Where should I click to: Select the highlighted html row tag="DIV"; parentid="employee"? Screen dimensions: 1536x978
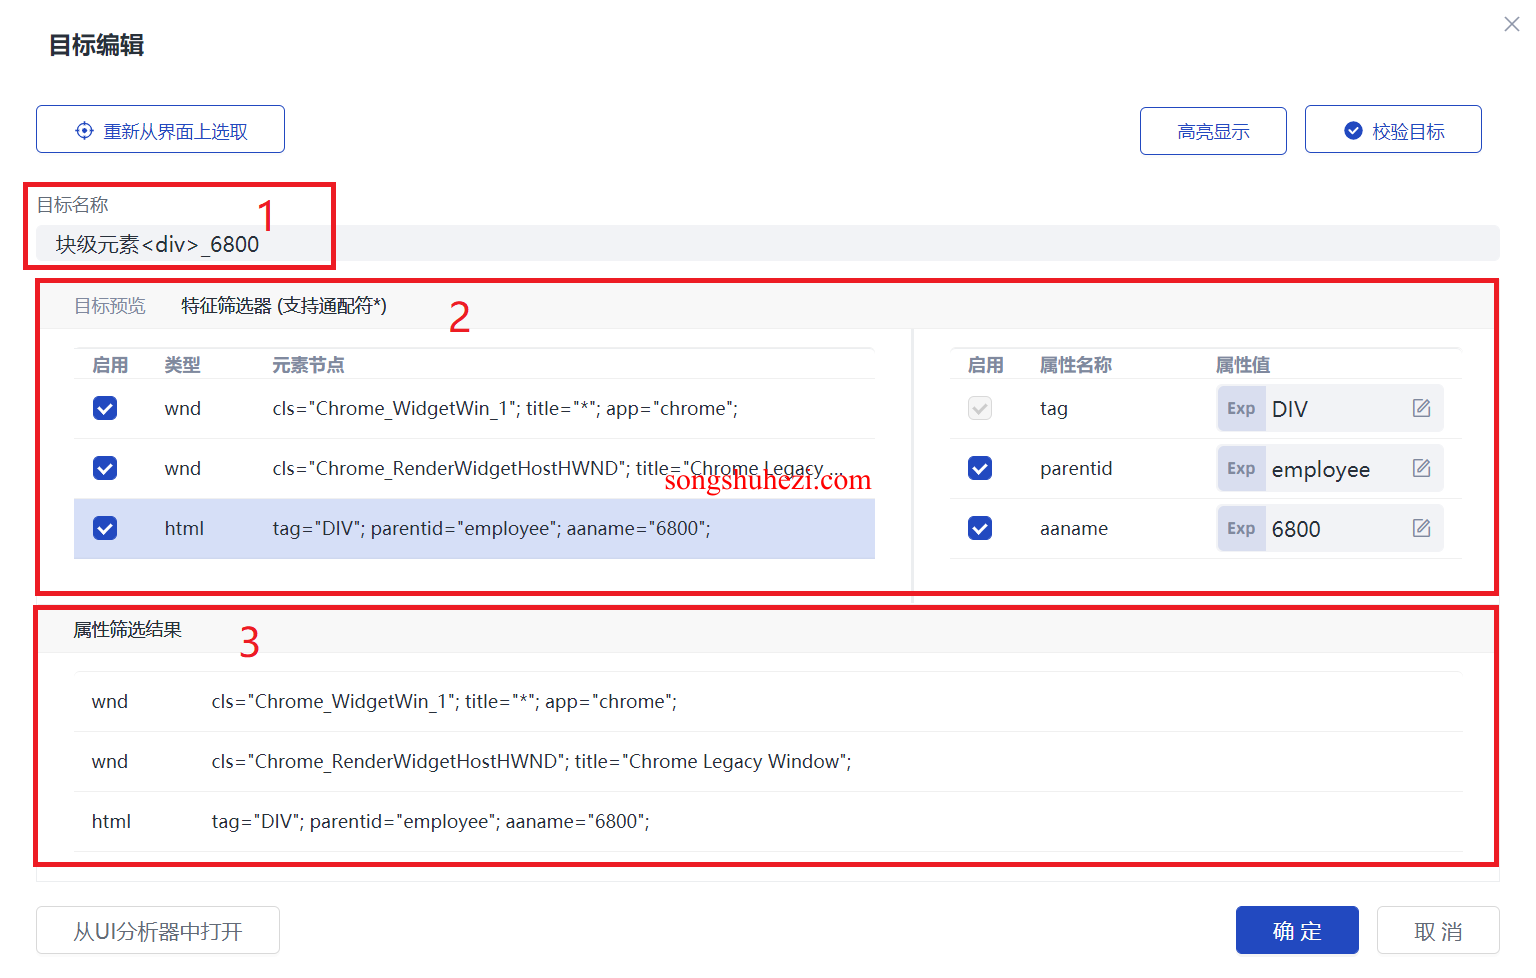point(474,528)
